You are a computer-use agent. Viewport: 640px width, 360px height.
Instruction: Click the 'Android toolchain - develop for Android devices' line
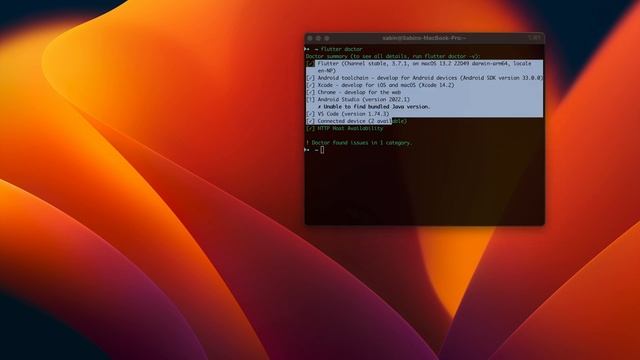pyautogui.click(x=425, y=78)
